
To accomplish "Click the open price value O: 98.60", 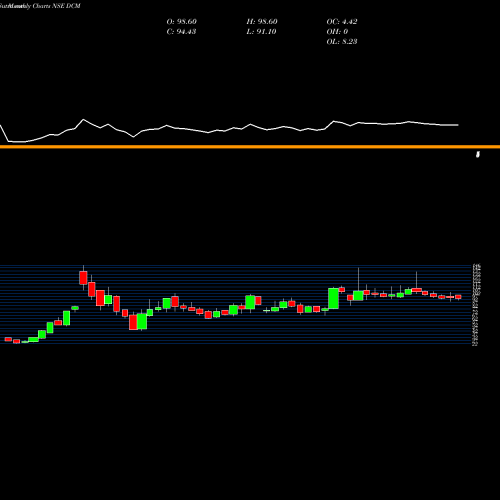I will [182, 22].
